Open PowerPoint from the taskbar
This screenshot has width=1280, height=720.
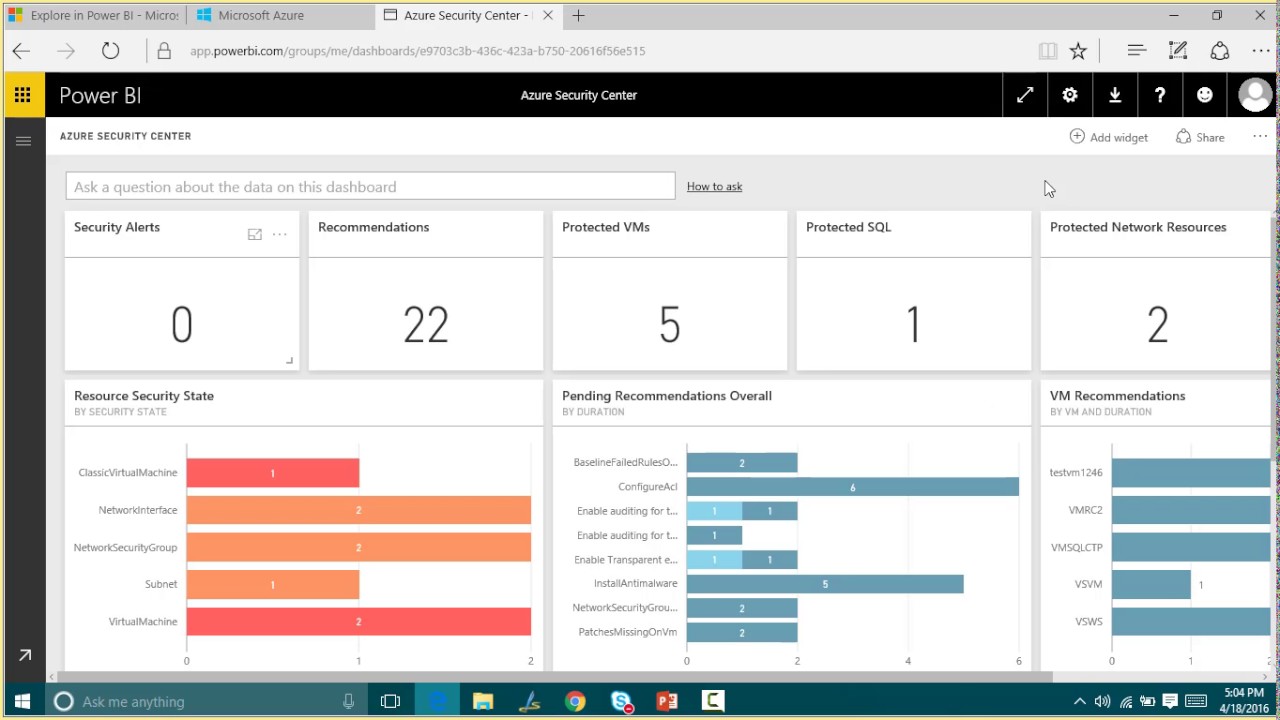667,701
